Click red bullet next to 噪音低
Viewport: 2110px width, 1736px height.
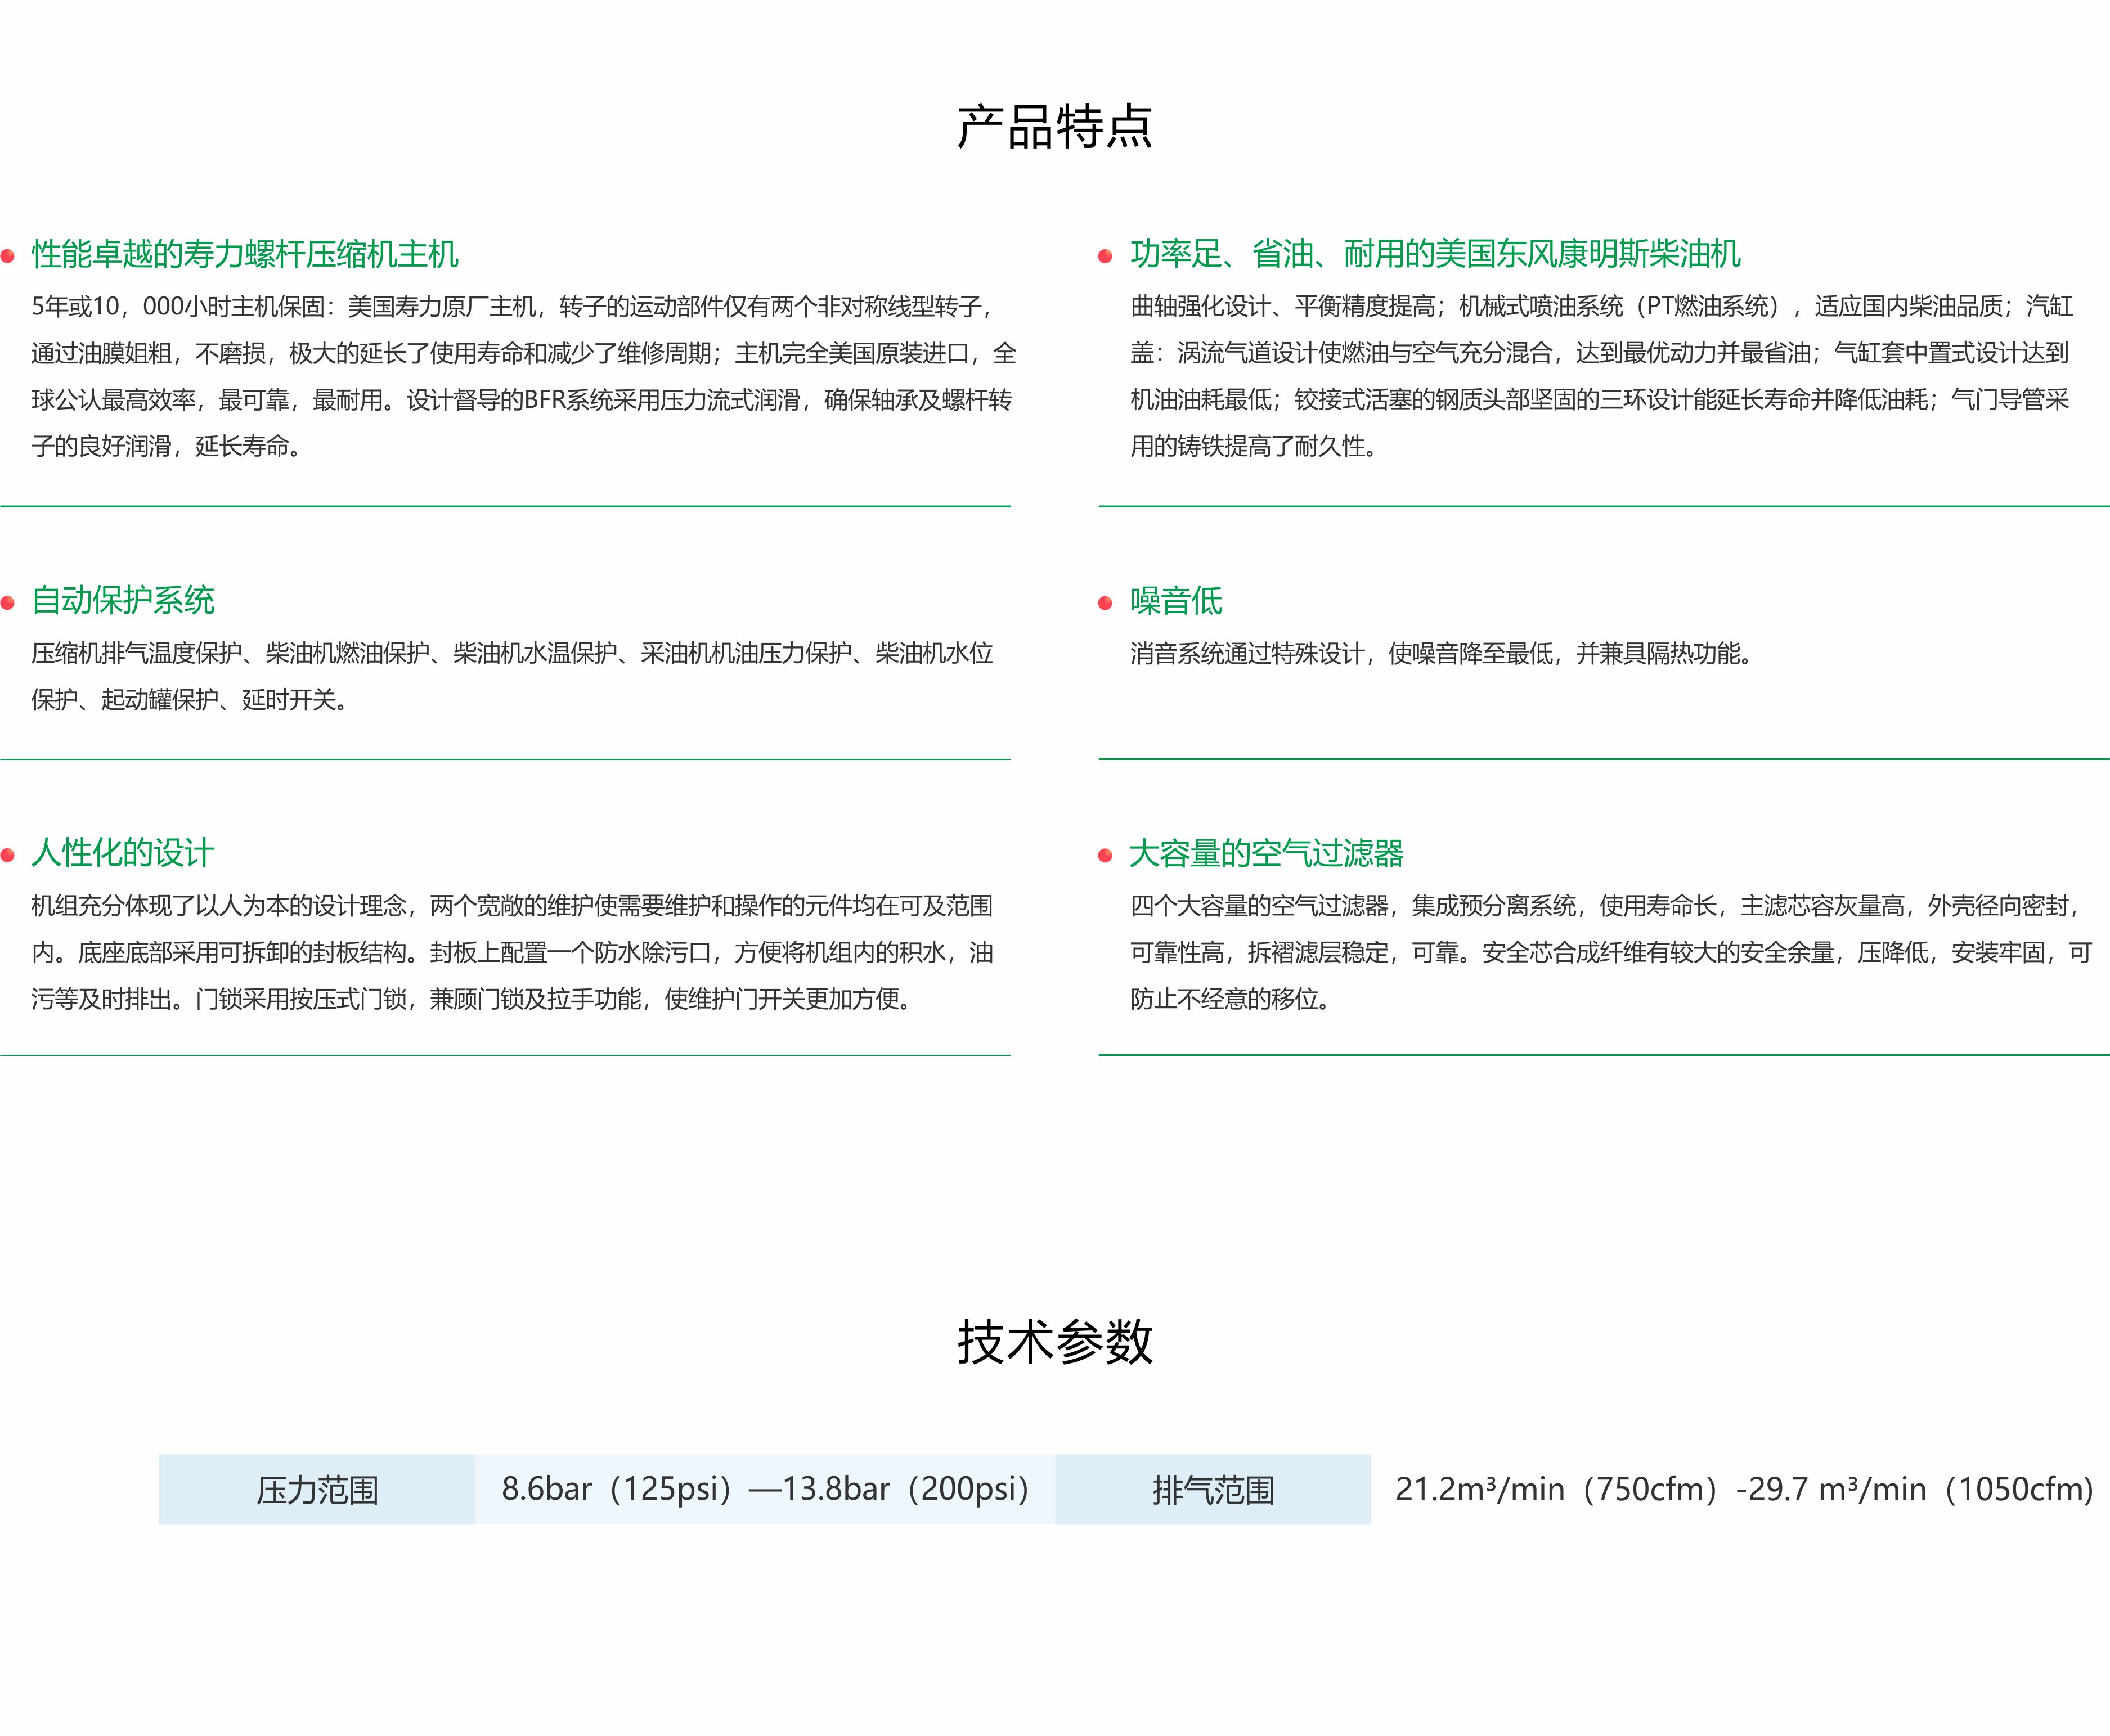[x=1105, y=602]
